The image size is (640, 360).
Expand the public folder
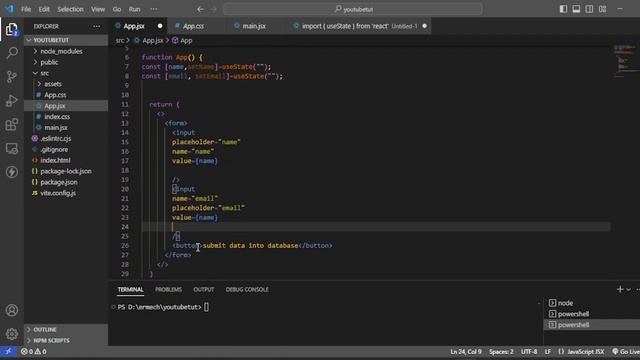coord(66,62)
